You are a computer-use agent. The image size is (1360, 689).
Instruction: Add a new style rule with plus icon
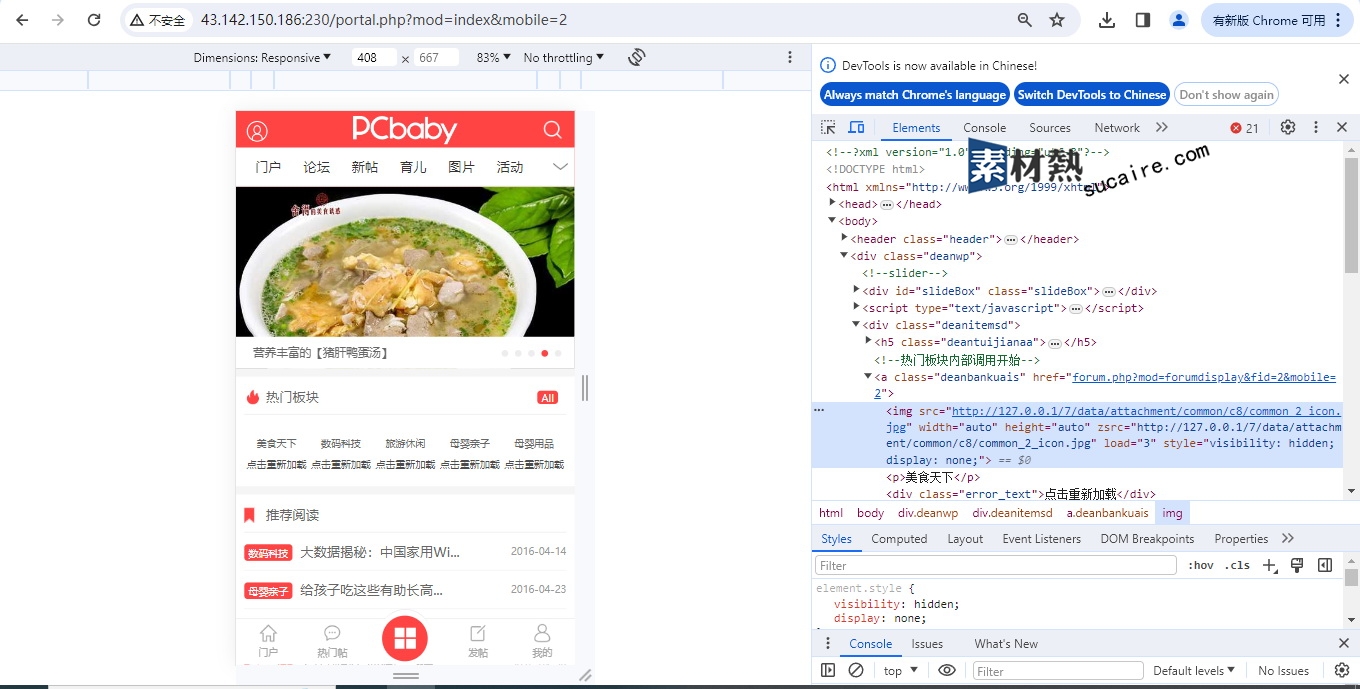tap(1270, 565)
